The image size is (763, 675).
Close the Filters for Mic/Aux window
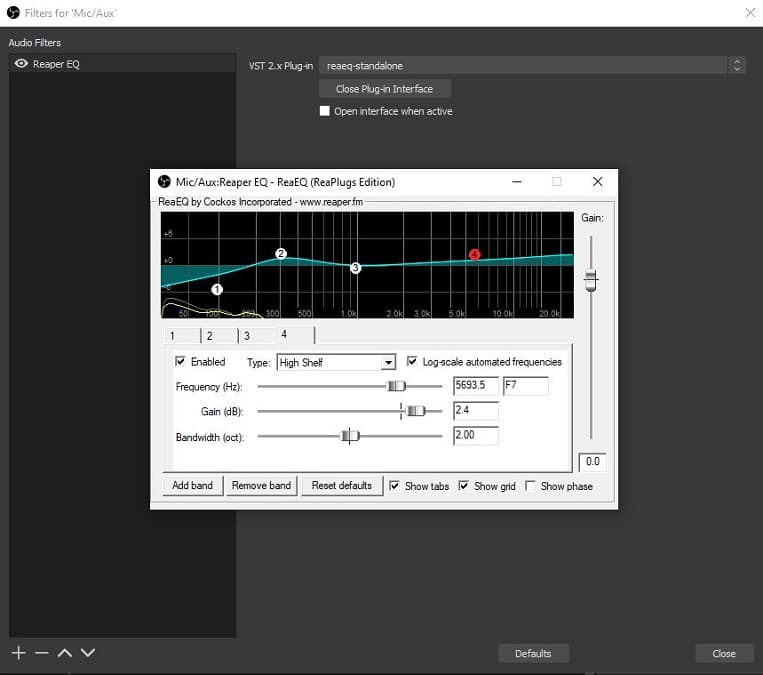tap(750, 13)
